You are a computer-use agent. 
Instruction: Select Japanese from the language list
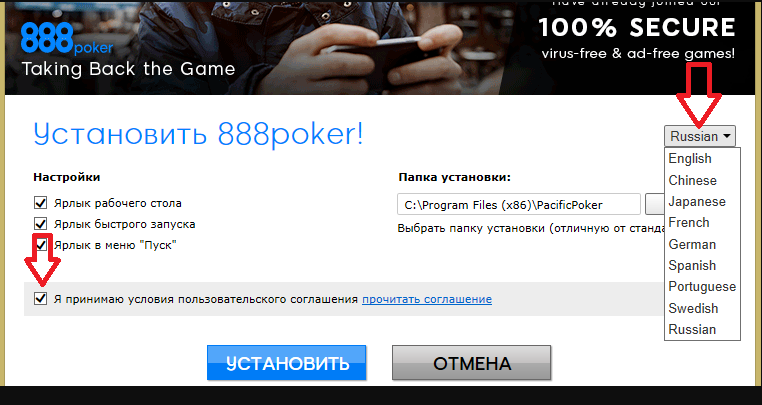tap(696, 201)
